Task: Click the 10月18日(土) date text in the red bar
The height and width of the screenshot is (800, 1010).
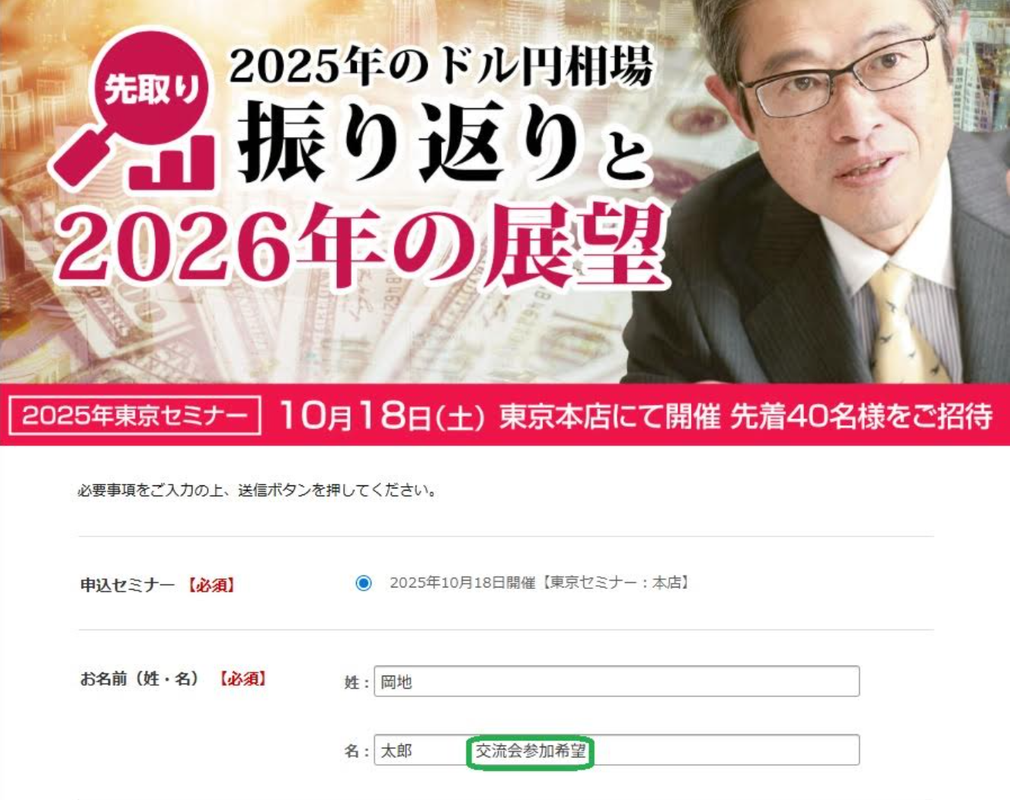Action: [382, 415]
